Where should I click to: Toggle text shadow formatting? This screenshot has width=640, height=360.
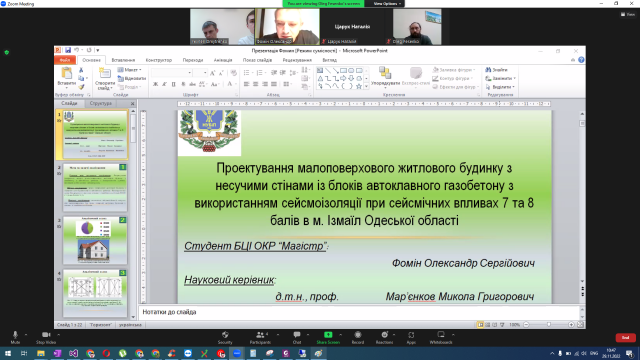tap(183, 84)
